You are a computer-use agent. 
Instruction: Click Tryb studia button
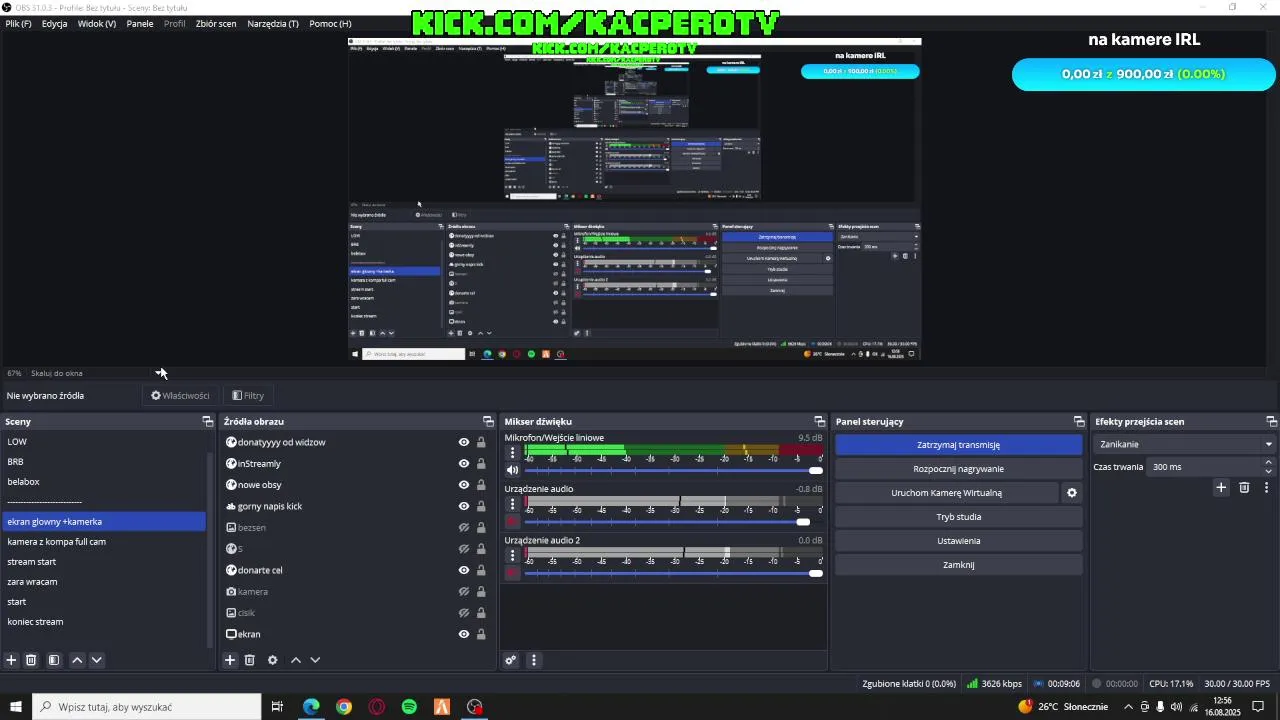(958, 517)
